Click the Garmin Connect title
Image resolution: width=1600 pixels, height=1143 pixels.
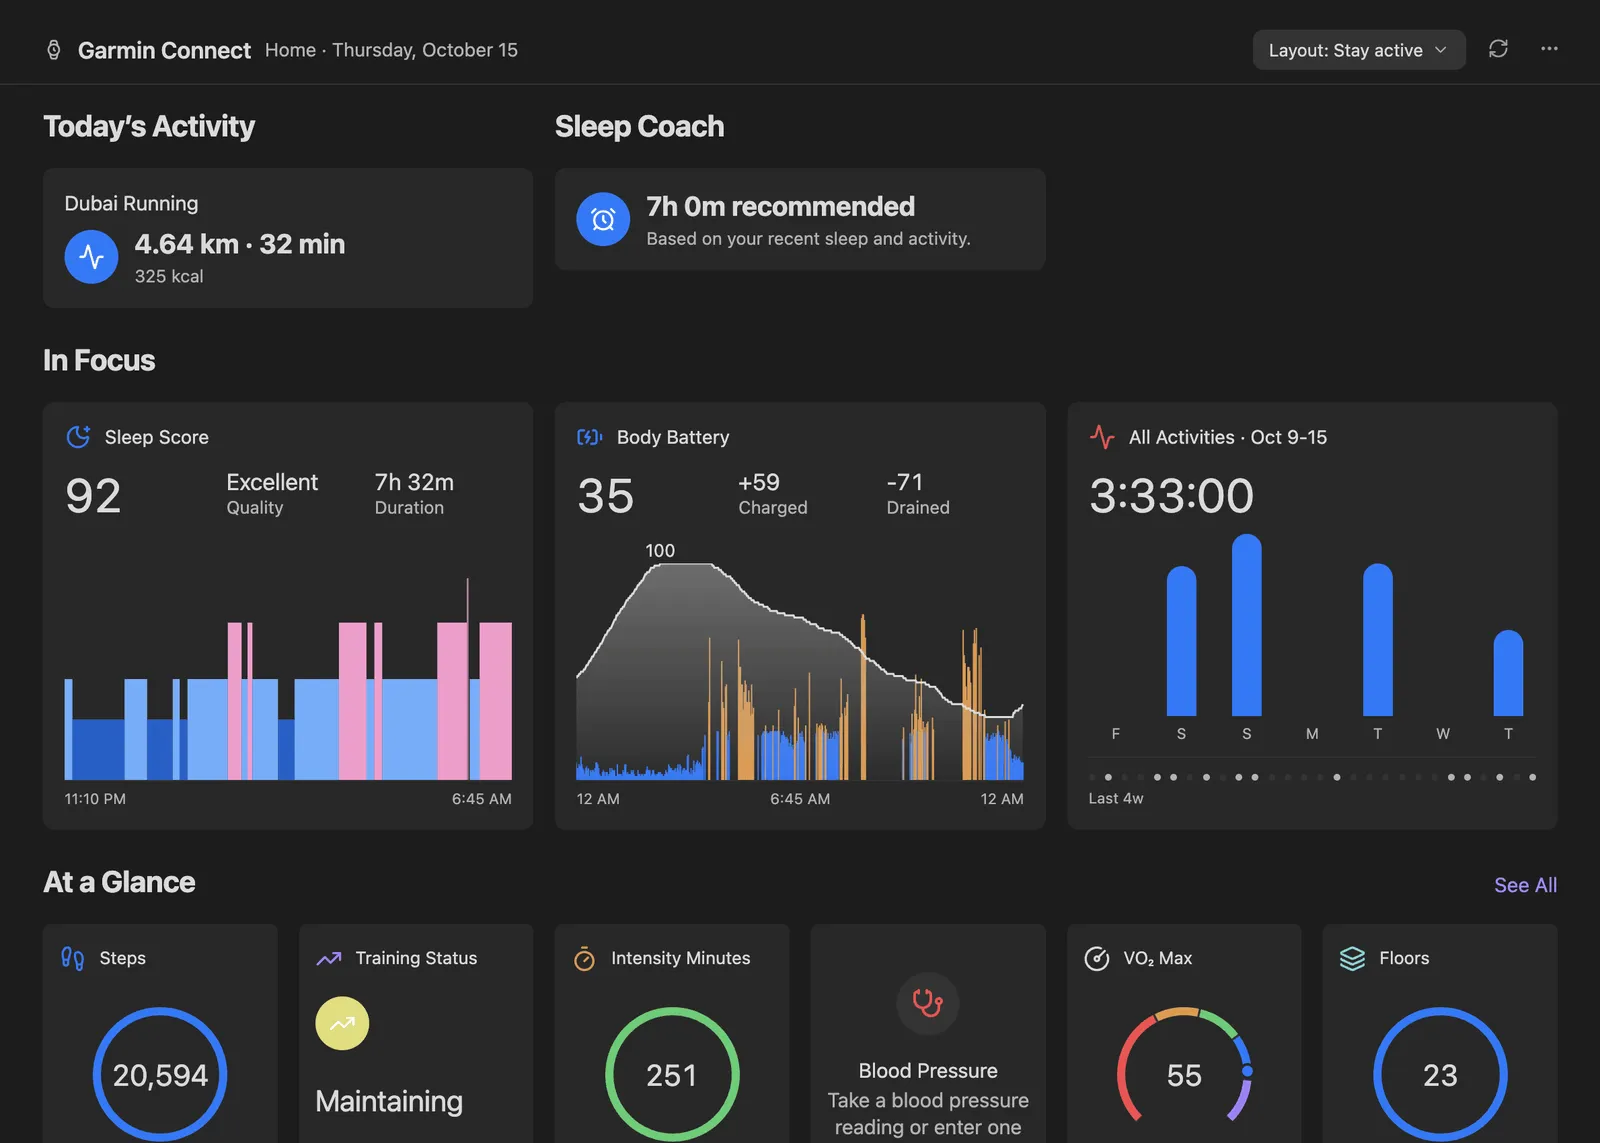pyautogui.click(x=164, y=50)
